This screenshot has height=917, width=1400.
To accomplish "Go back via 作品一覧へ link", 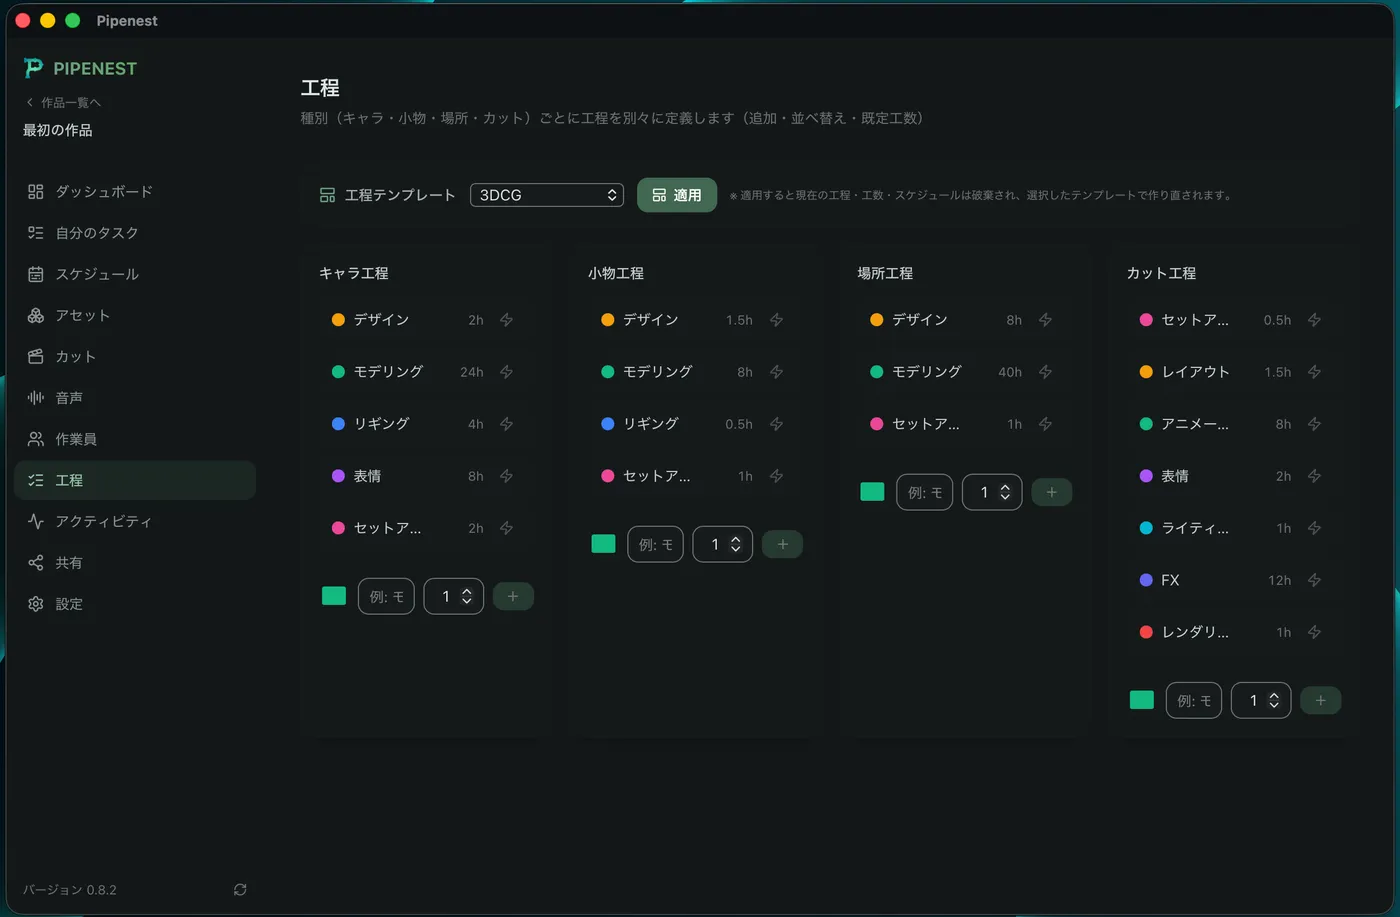I will click(63, 102).
